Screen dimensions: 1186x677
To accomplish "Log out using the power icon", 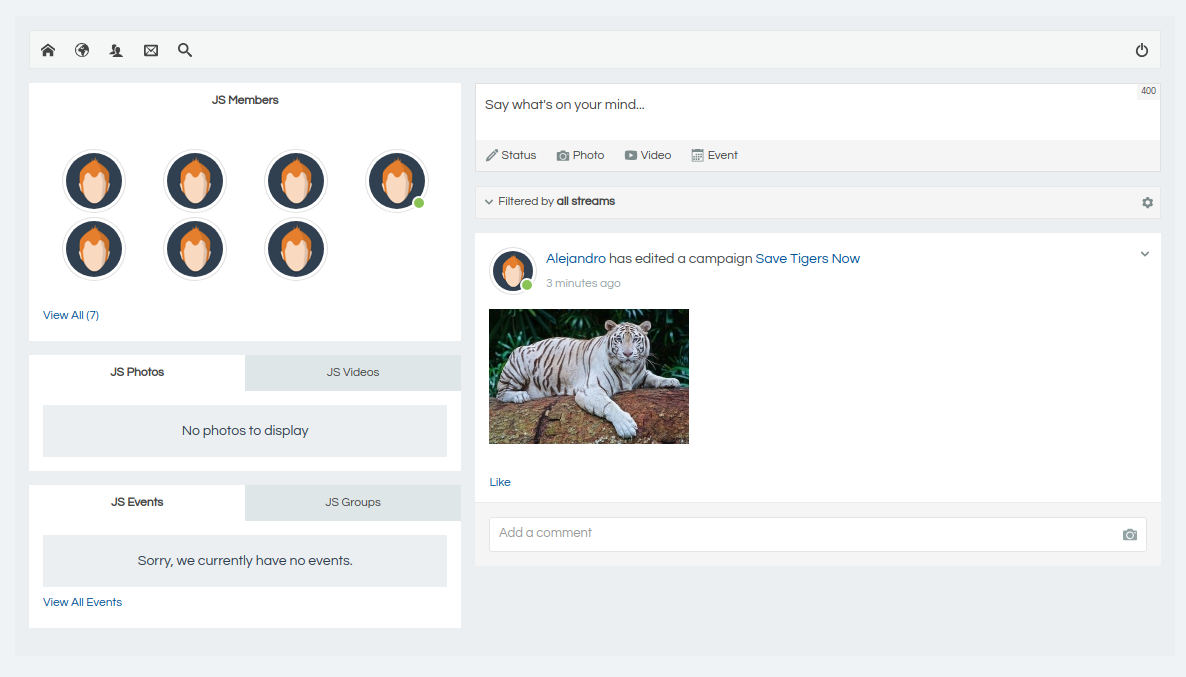I will point(1142,50).
